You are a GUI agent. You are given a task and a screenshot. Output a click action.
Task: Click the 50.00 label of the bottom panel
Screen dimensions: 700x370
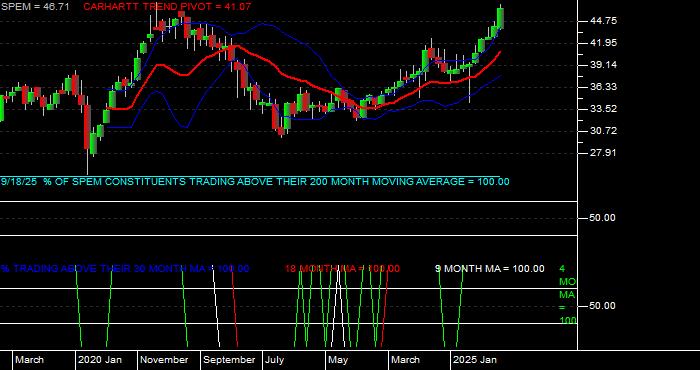[603, 306]
